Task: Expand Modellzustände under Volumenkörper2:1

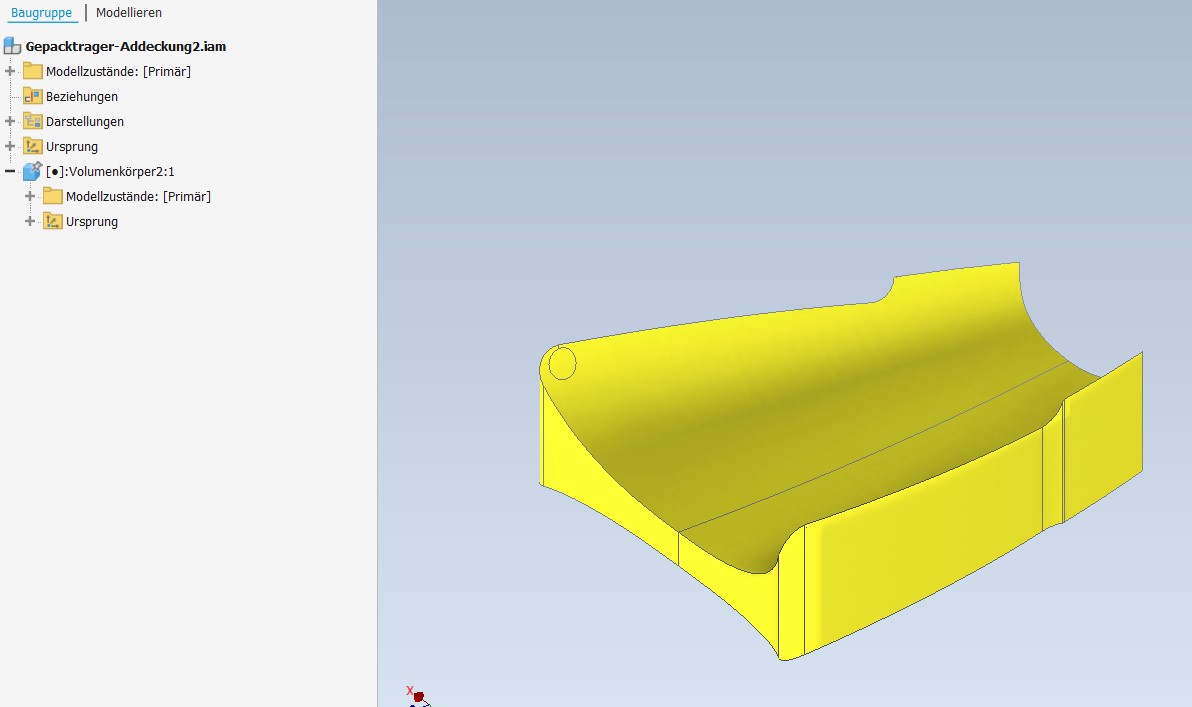Action: point(30,196)
